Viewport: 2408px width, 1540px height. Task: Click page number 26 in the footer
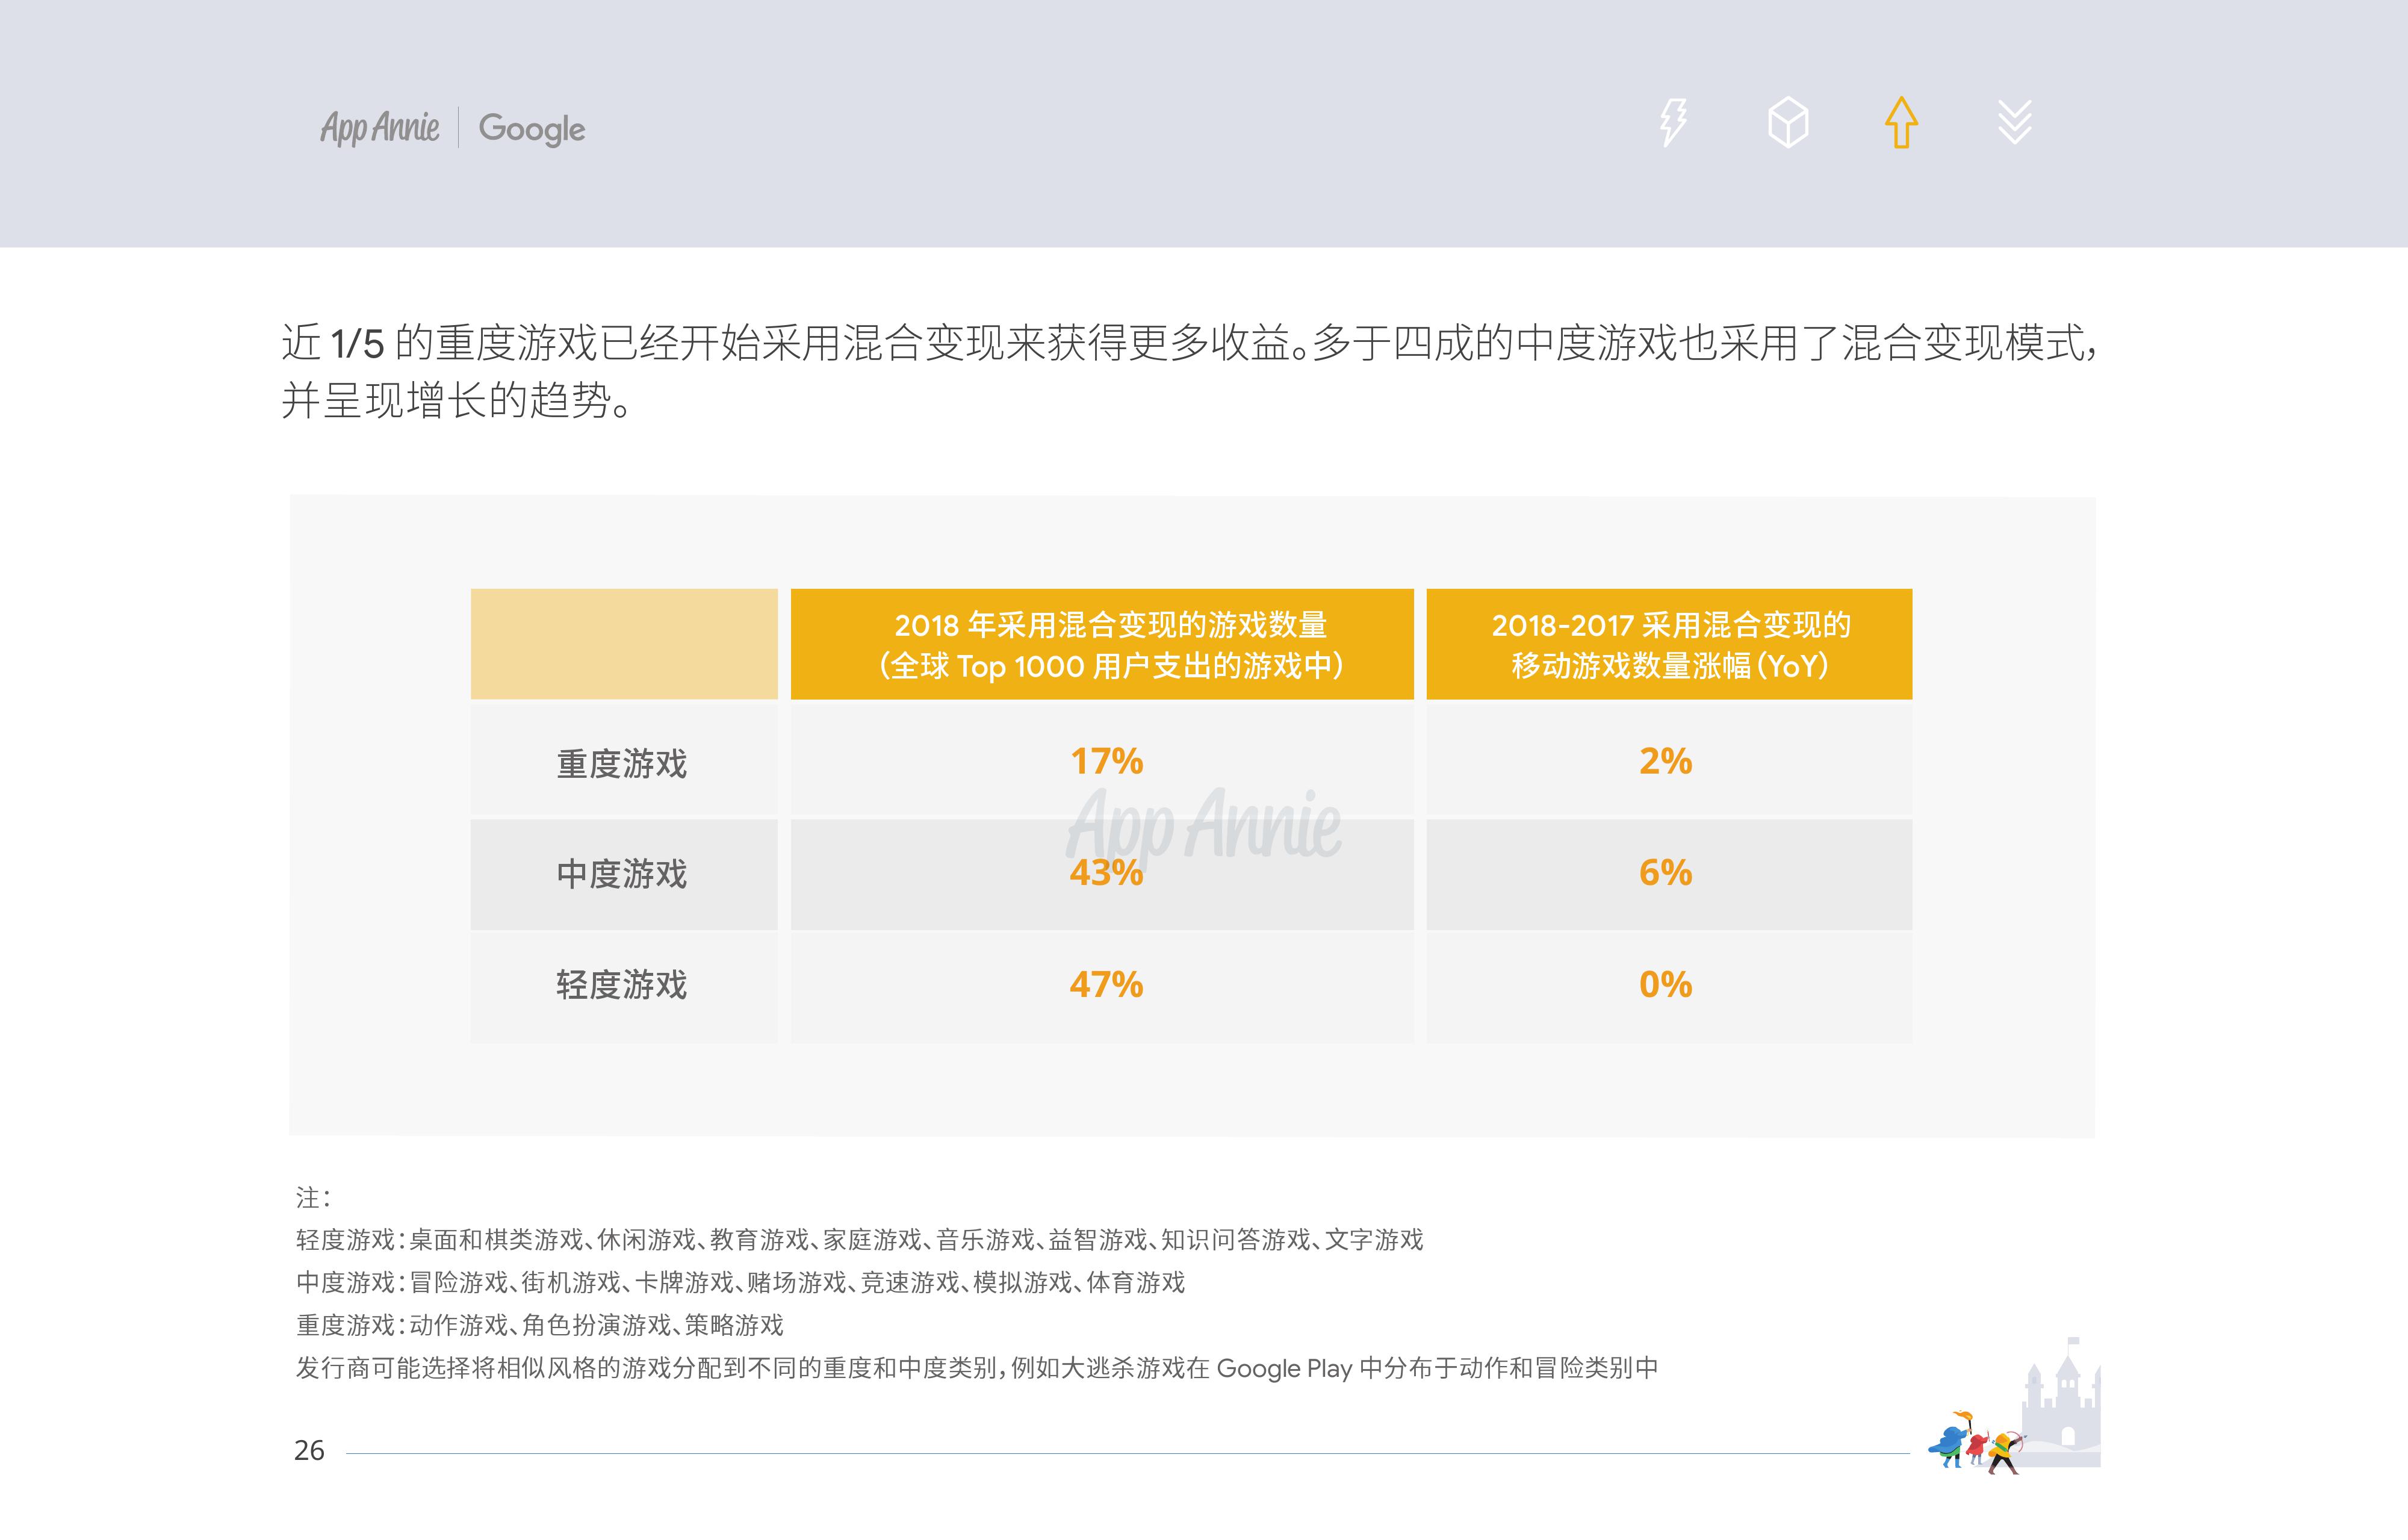309,1450
